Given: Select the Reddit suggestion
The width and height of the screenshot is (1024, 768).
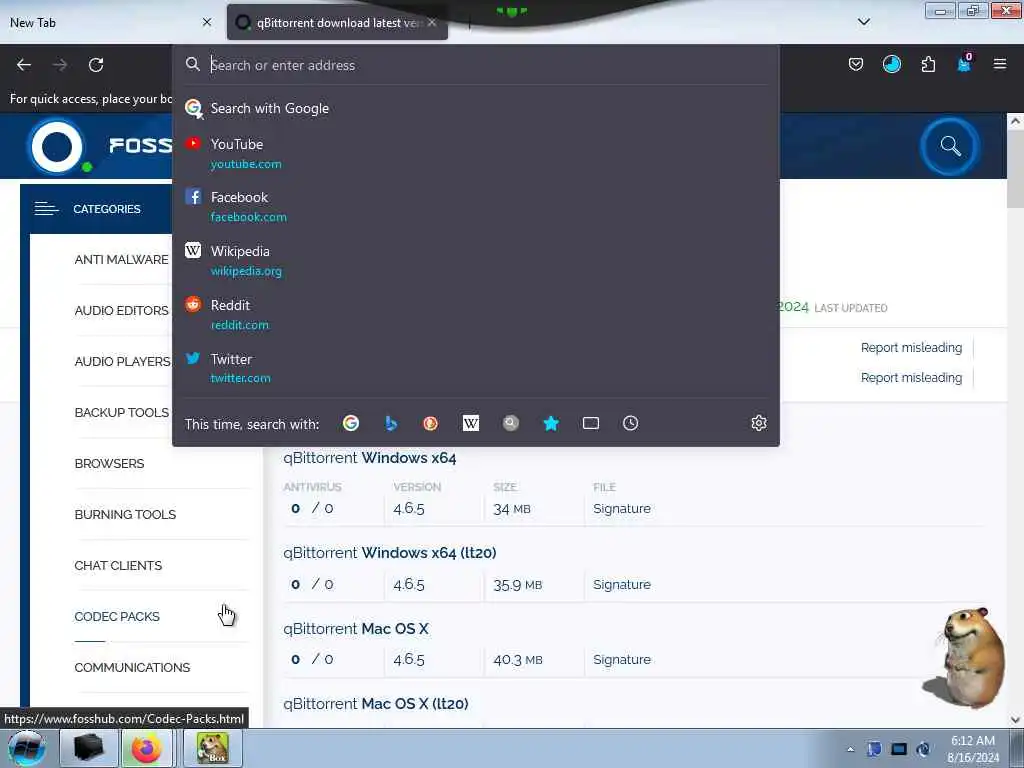Looking at the screenshot, I should tap(475, 314).
